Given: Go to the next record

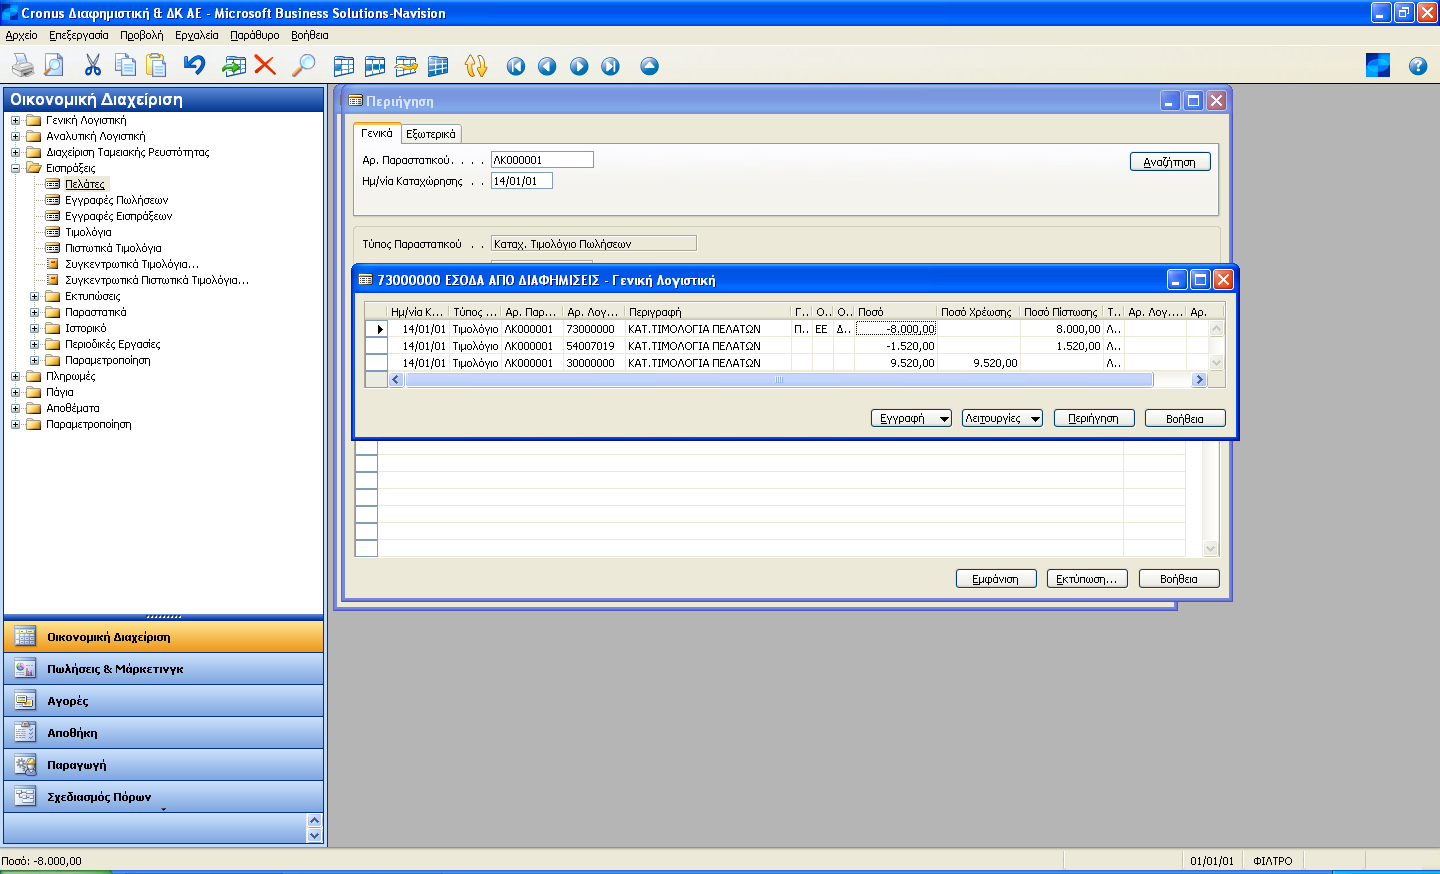Looking at the screenshot, I should pyautogui.click(x=579, y=66).
